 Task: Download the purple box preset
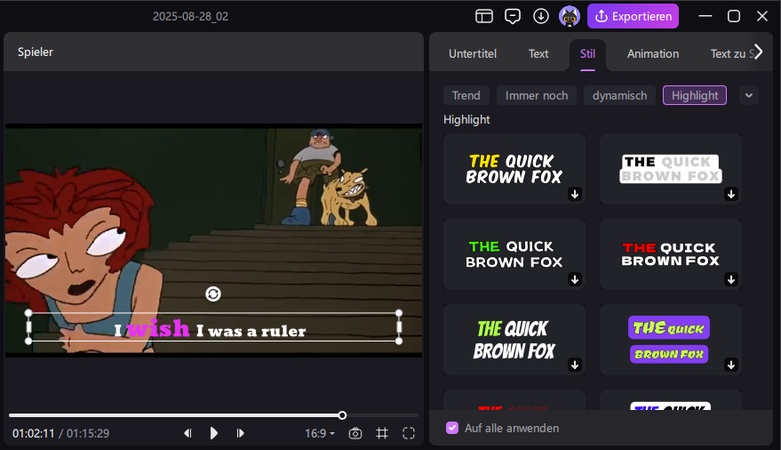click(x=731, y=364)
